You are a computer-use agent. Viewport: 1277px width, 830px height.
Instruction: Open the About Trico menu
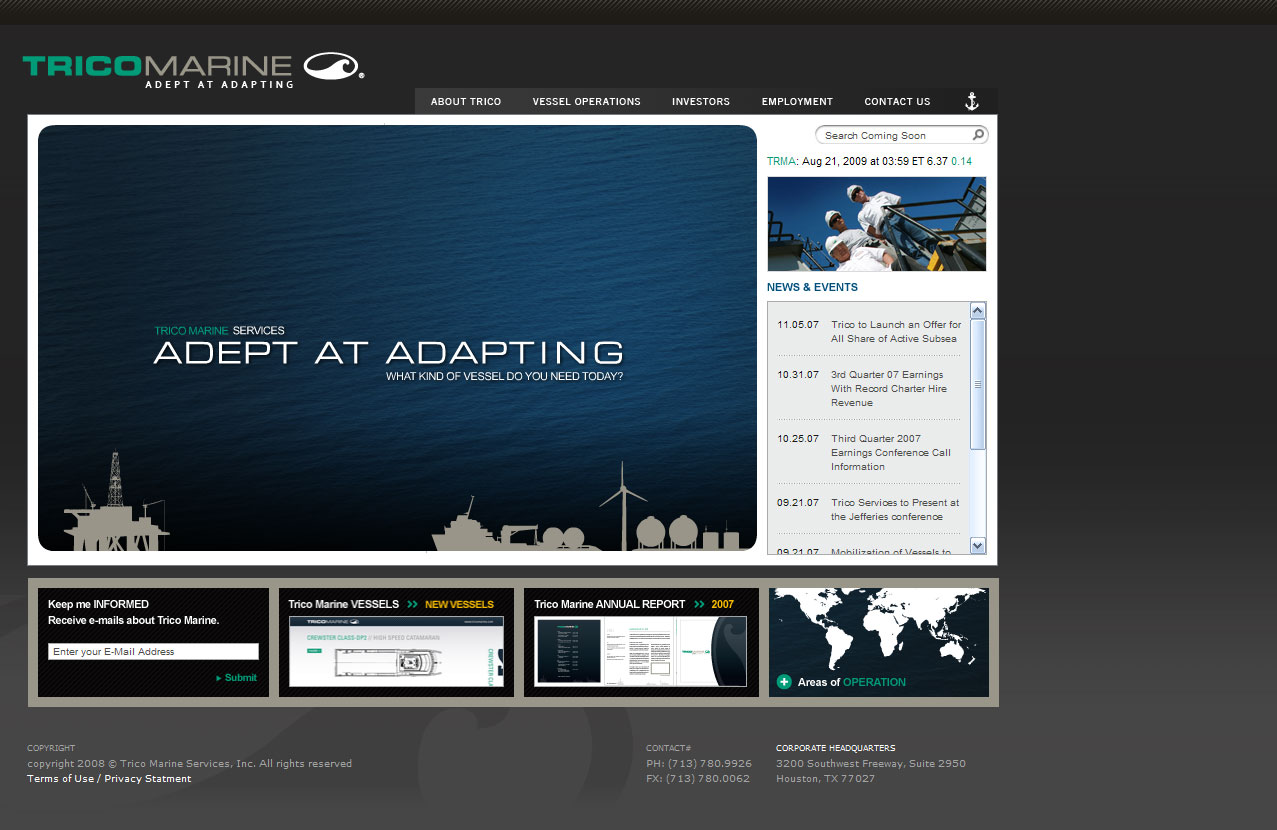click(x=466, y=101)
